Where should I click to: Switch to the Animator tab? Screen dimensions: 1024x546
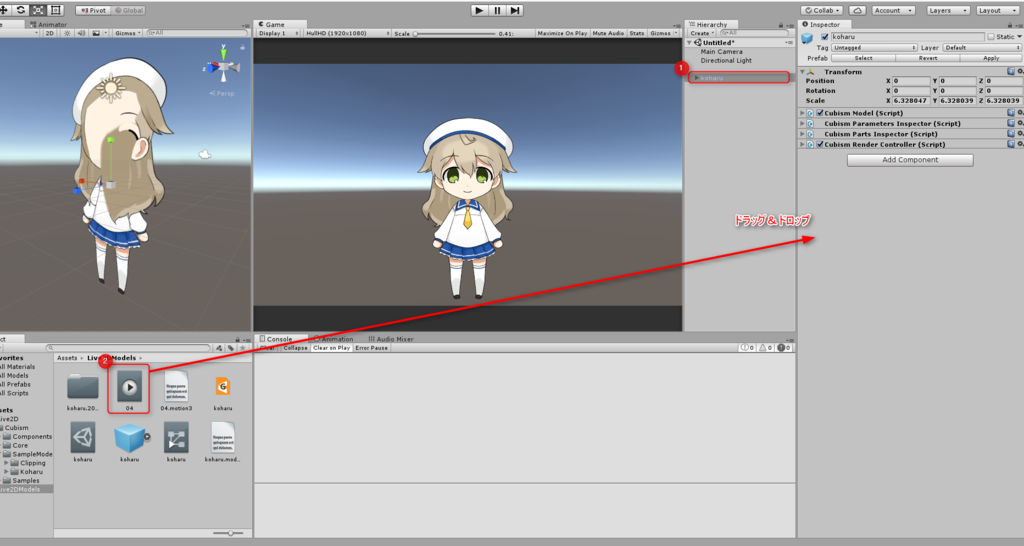coord(48,25)
